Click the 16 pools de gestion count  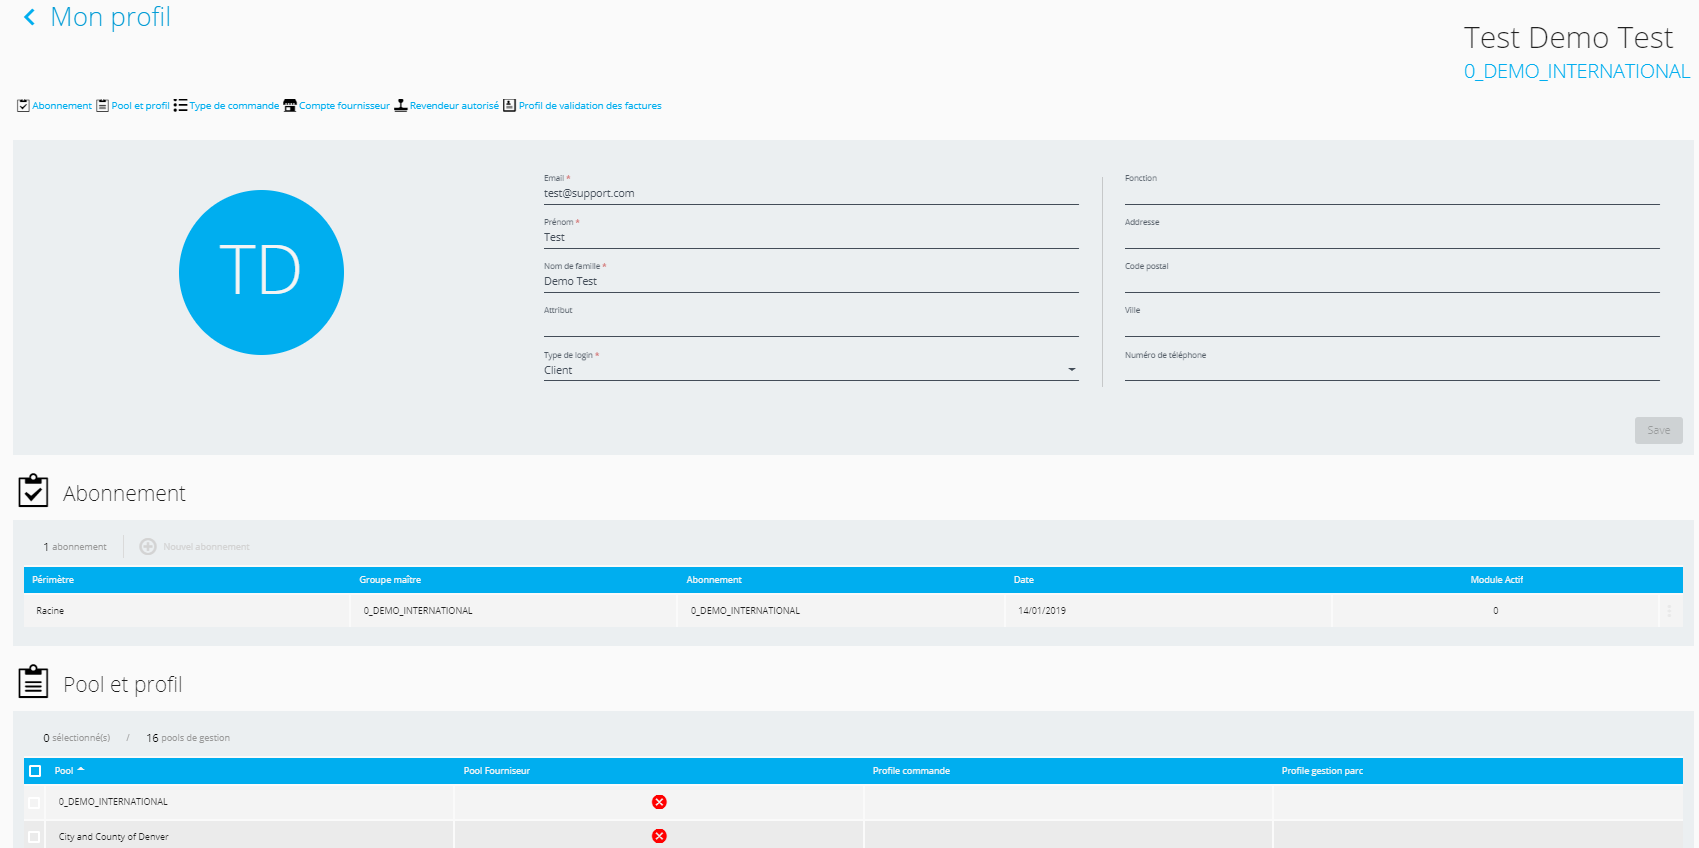tap(188, 738)
